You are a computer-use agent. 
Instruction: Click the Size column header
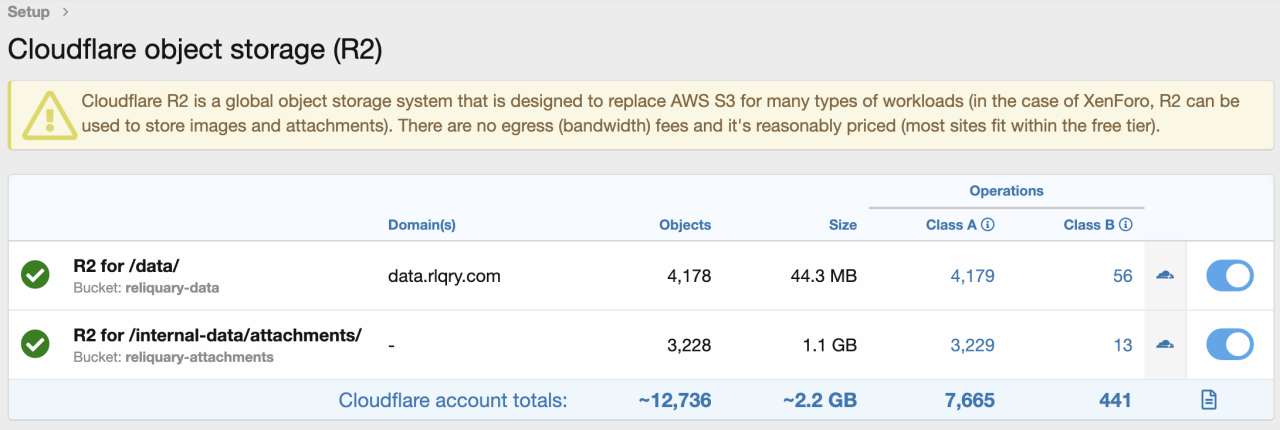842,225
